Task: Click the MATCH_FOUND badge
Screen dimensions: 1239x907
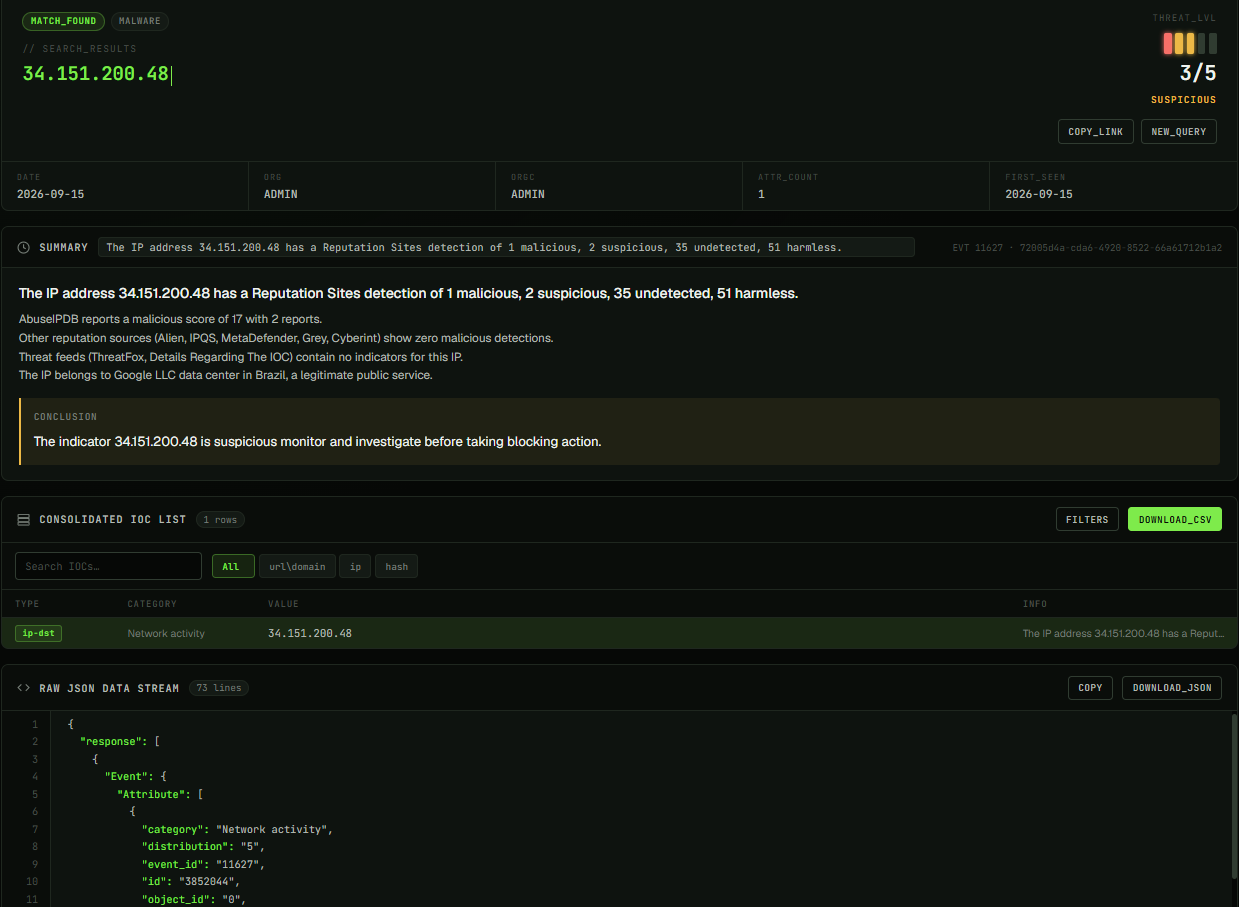Action: pyautogui.click(x=64, y=21)
